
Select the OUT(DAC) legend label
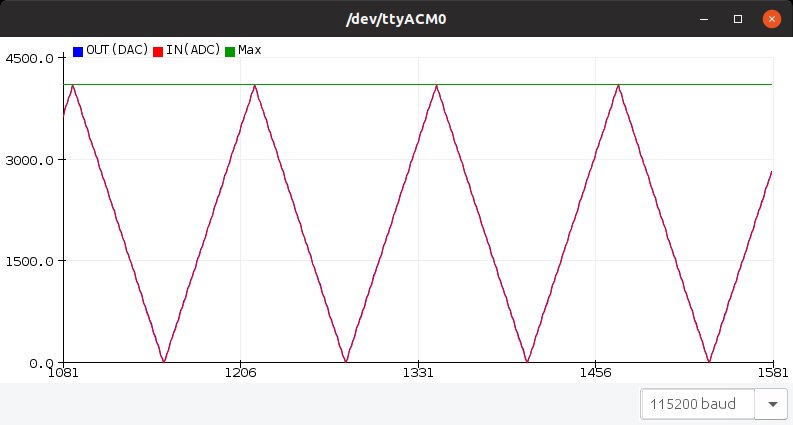[x=117, y=50]
